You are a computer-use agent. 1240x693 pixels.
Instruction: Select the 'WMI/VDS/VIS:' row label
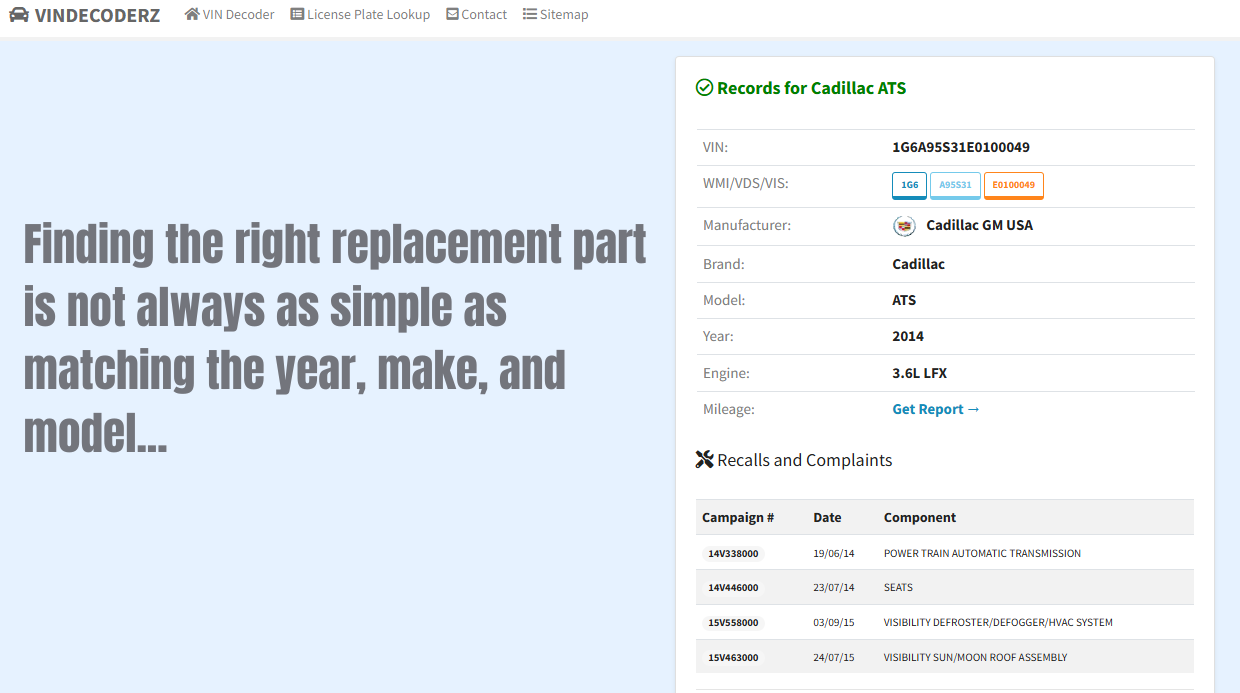(x=746, y=183)
